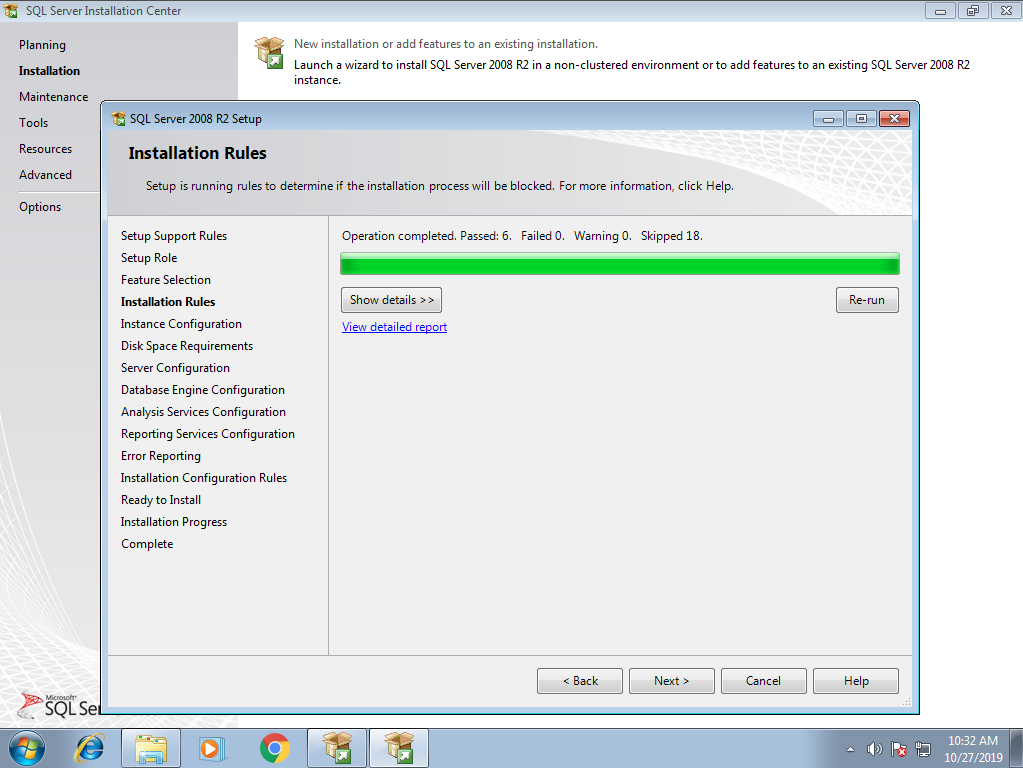
Task: Launch Internet Explorer from taskbar
Action: pos(89,748)
